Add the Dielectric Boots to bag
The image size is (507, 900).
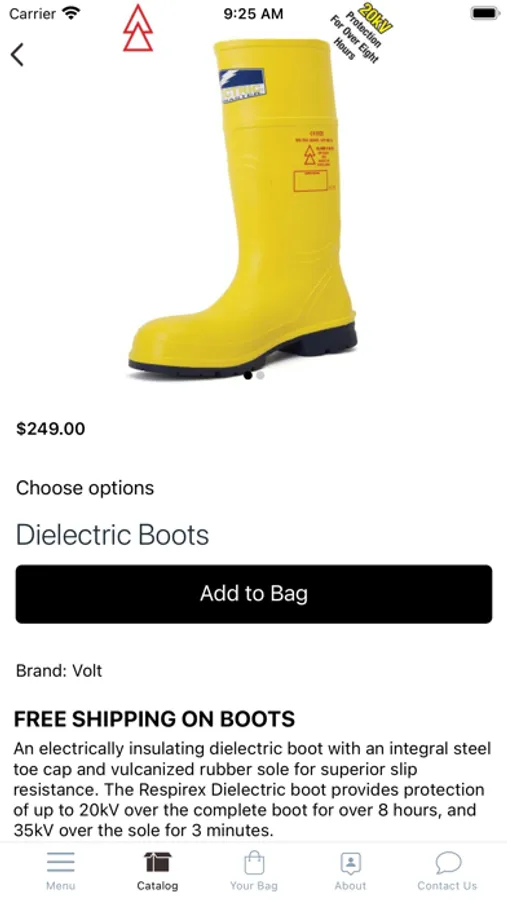pos(254,593)
